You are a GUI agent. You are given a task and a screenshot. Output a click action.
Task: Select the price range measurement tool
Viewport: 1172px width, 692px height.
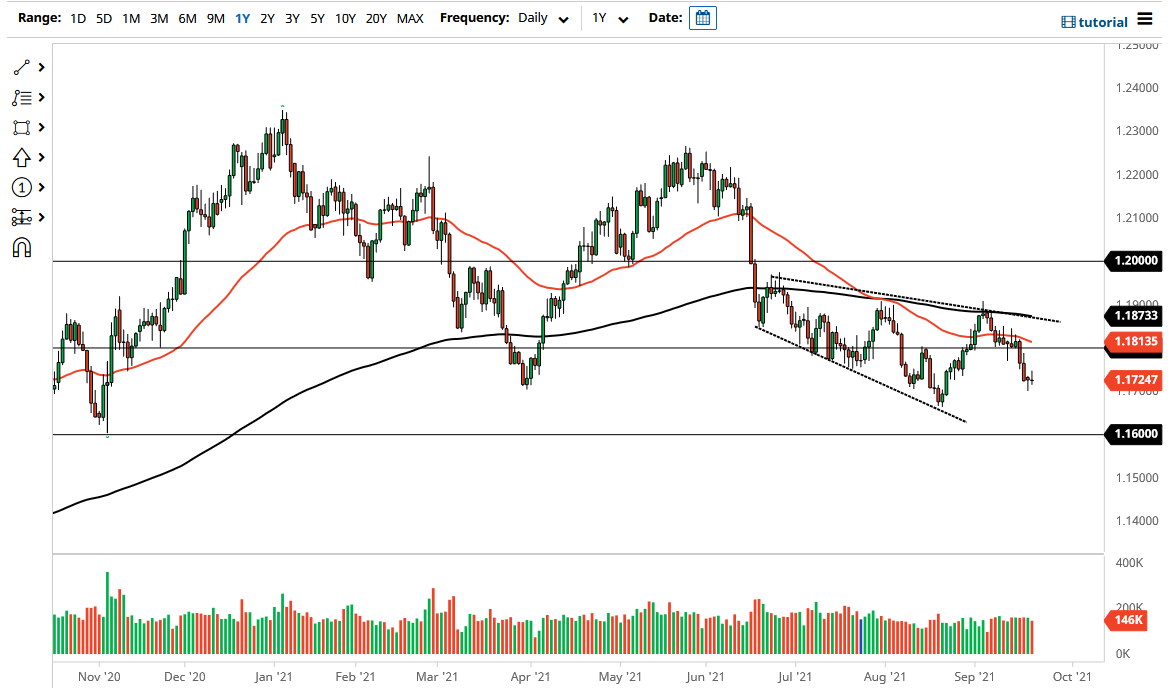click(x=21, y=217)
